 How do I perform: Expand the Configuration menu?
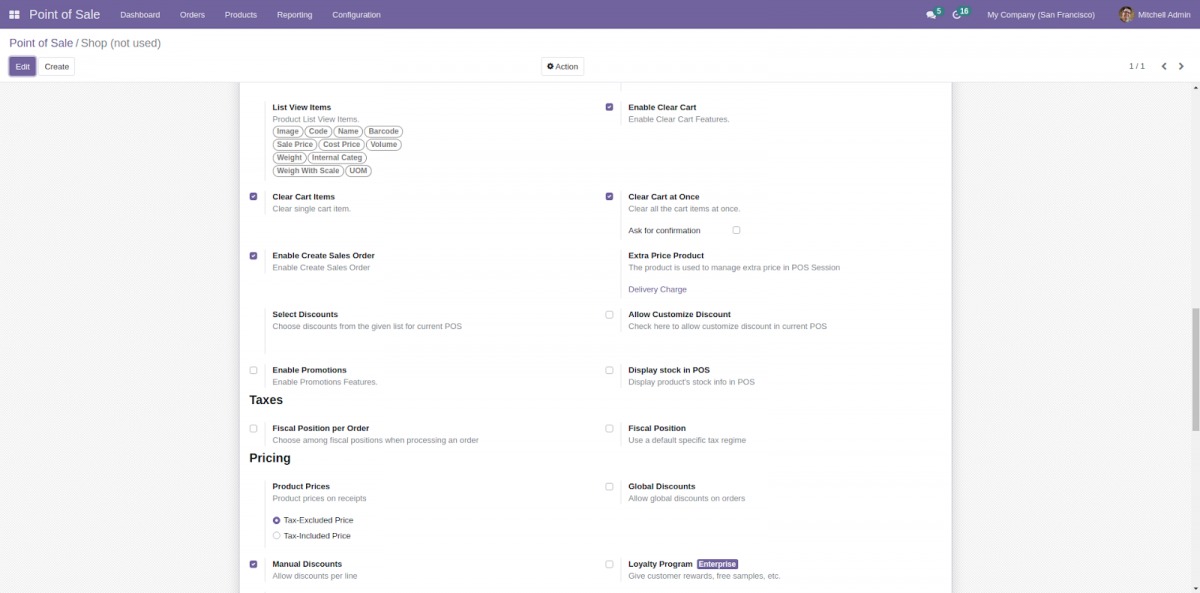[x=356, y=15]
